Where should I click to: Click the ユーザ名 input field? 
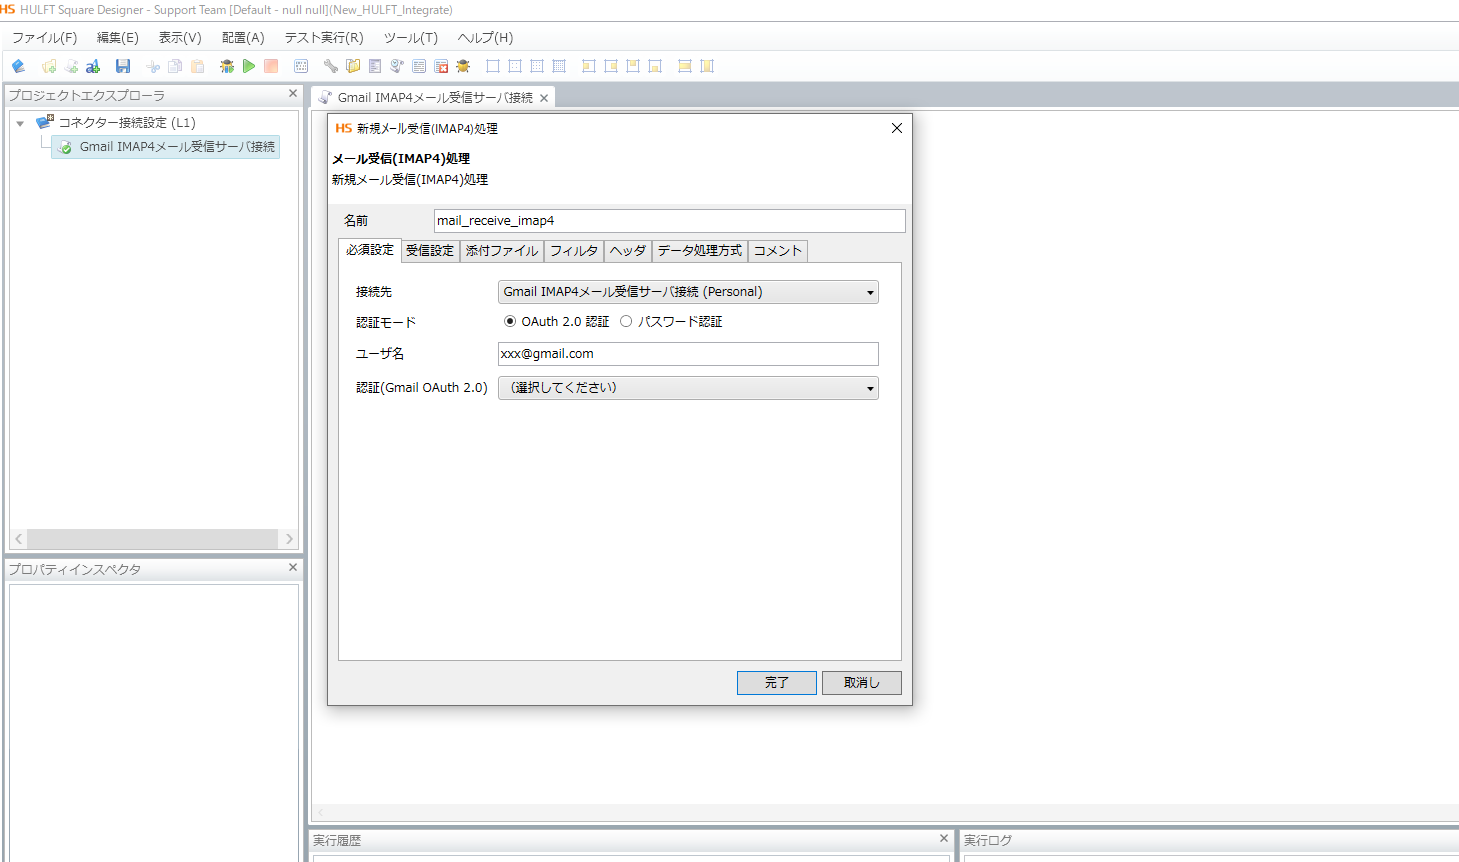pos(688,354)
